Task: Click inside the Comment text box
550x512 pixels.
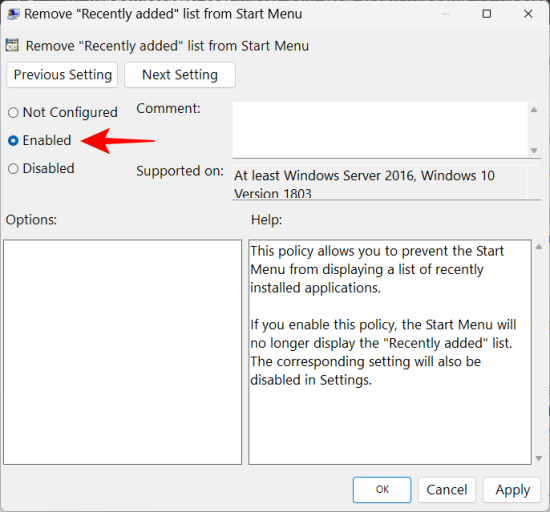Action: click(380, 130)
